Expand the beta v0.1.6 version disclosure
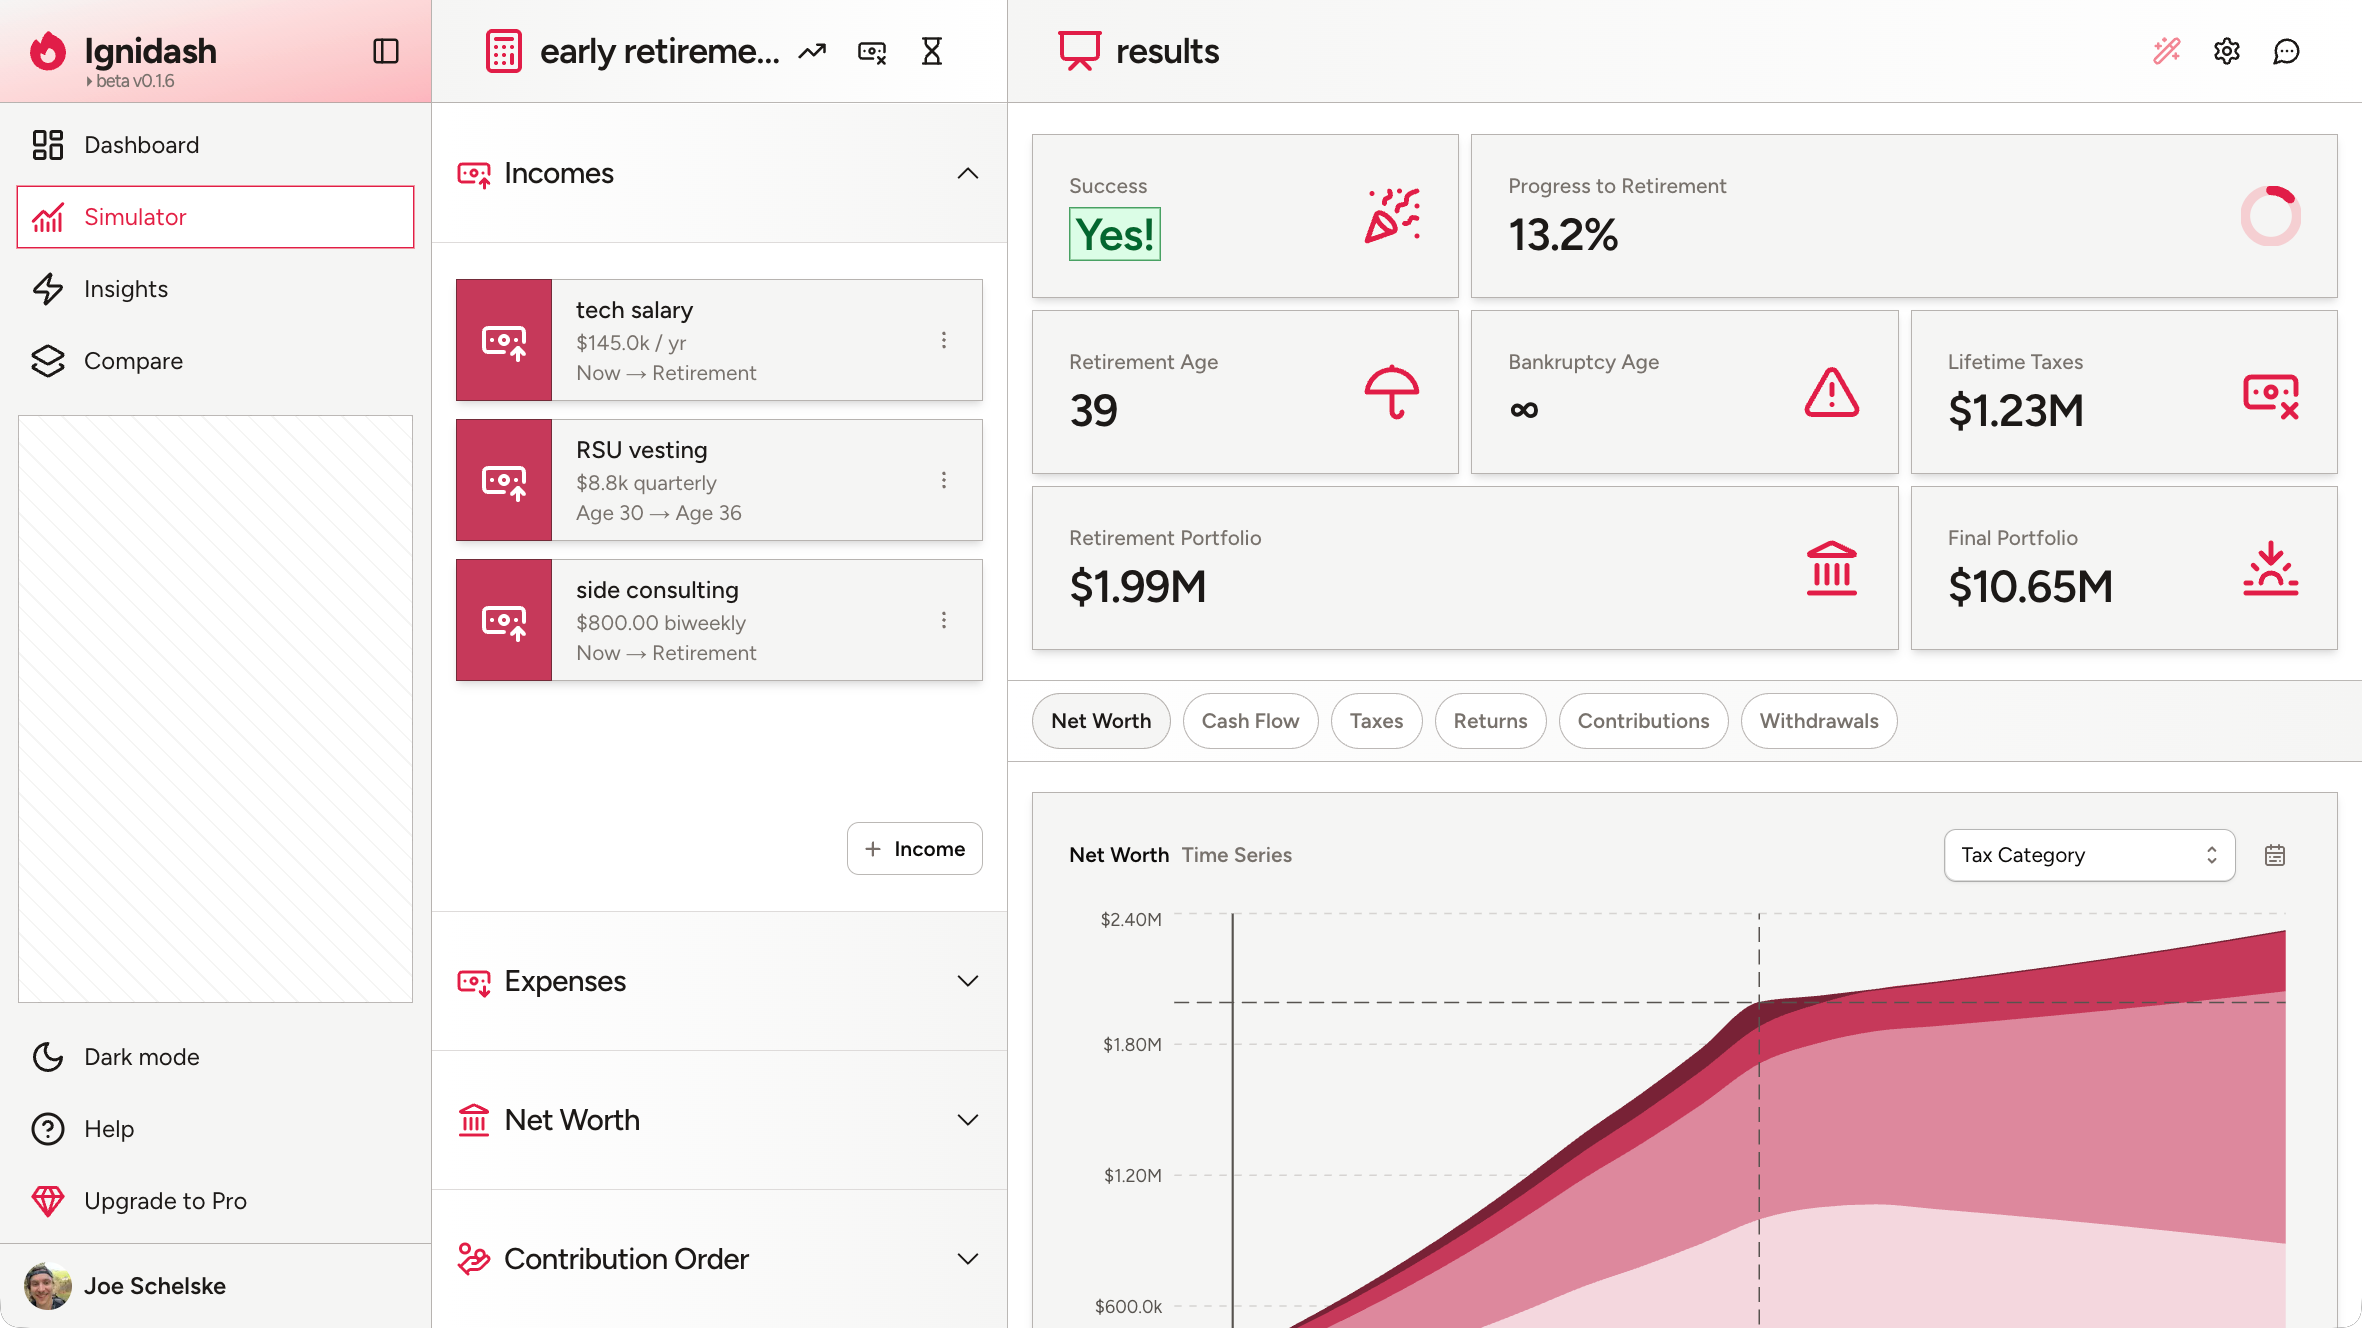Screen dimensions: 2362x1328 pyautogui.click(x=130, y=81)
